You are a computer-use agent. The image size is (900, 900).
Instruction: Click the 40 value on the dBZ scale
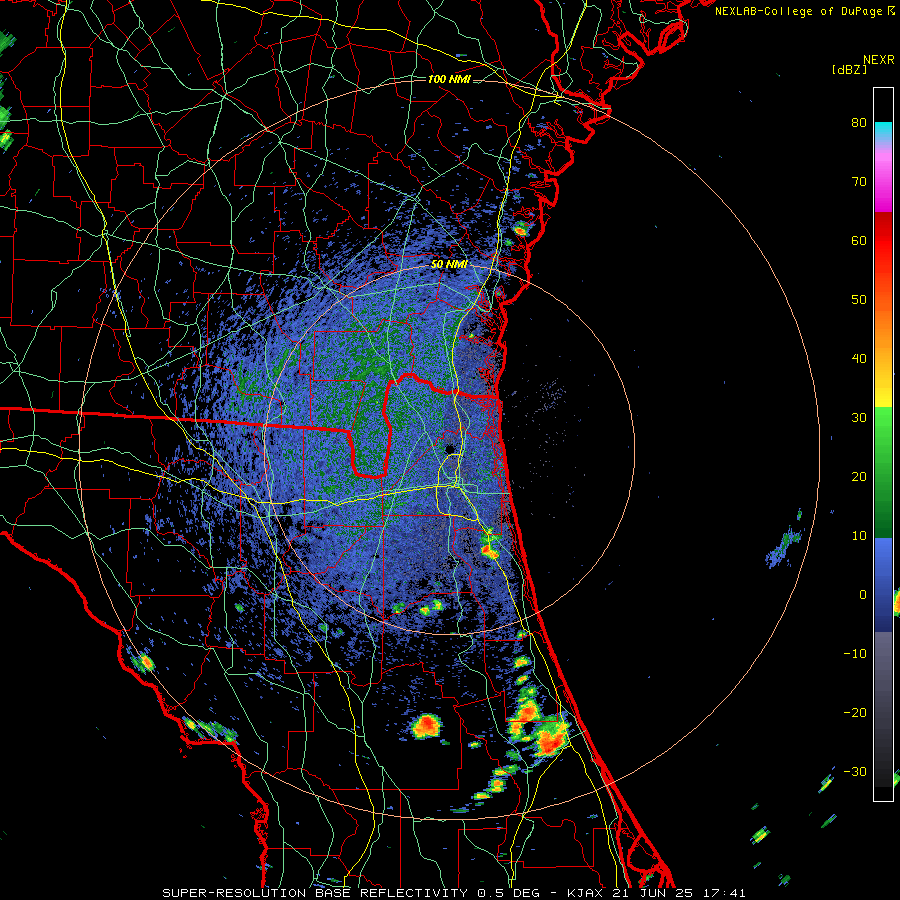coord(859,358)
